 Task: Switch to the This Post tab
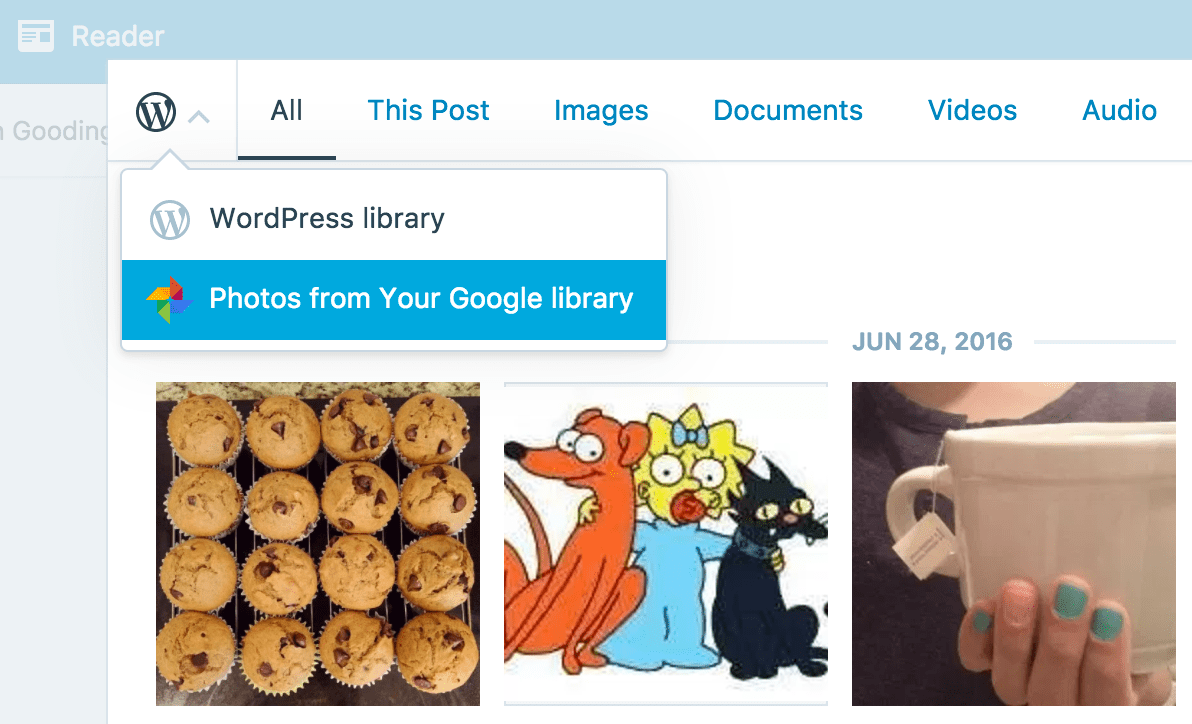coord(428,110)
